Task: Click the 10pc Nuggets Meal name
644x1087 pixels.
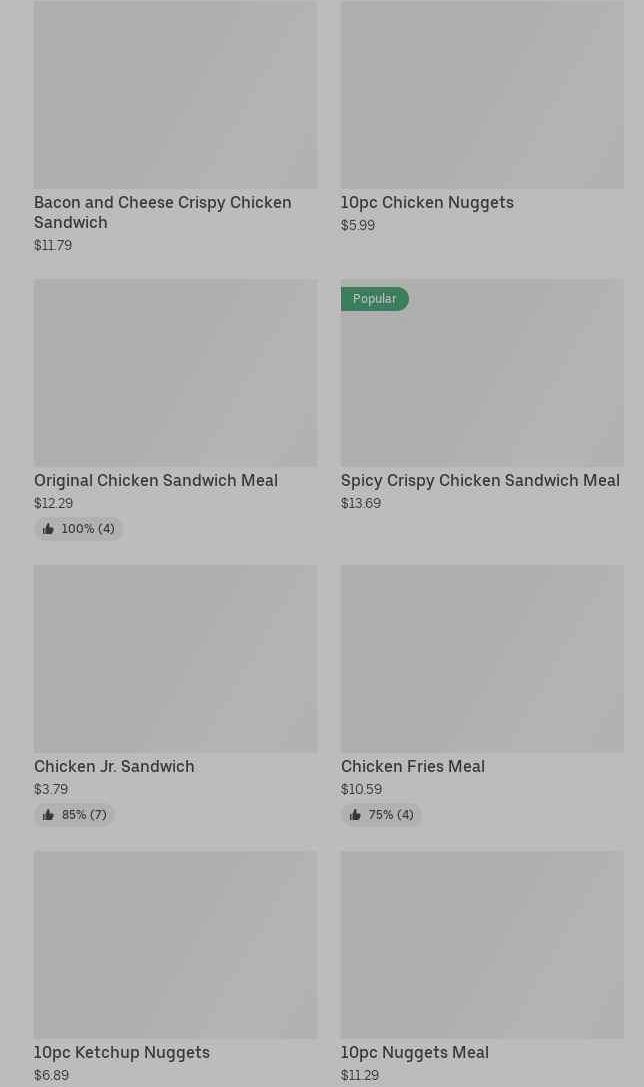Action: pyautogui.click(x=414, y=1052)
